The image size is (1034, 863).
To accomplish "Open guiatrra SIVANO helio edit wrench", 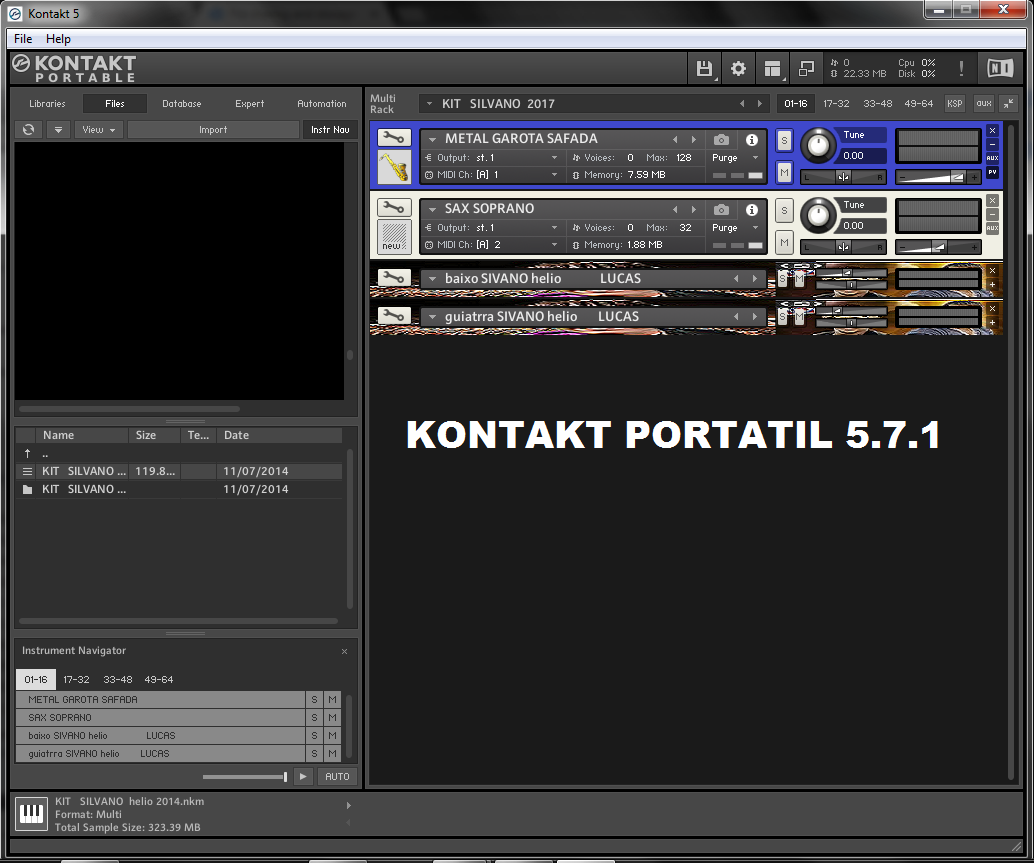I will coord(394,315).
